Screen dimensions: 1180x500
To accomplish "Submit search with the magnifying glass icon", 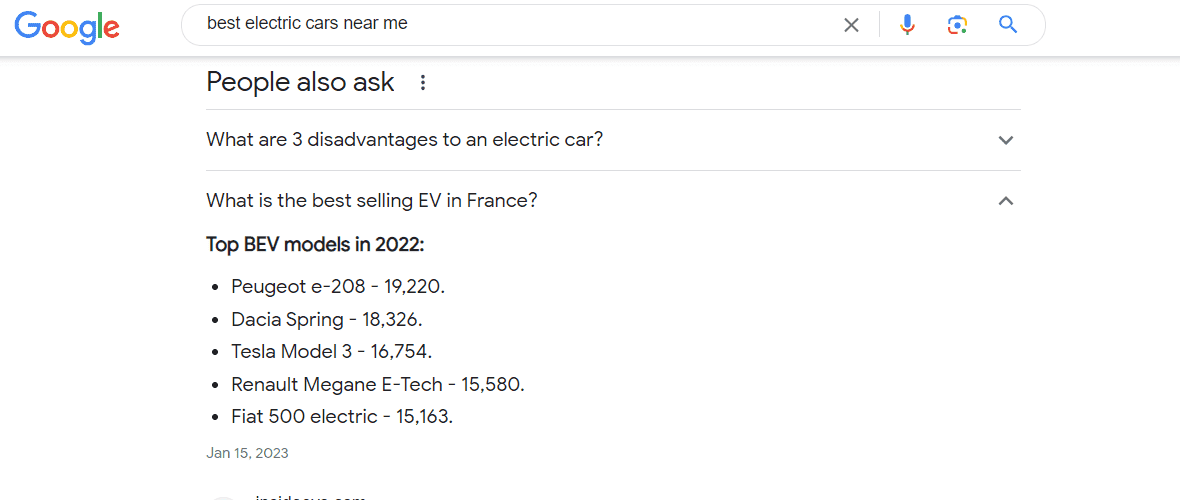I will [1008, 25].
